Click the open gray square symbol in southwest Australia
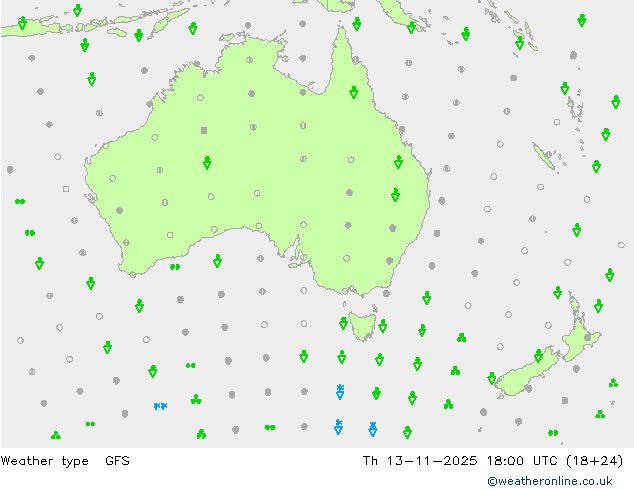 tap(170, 235)
